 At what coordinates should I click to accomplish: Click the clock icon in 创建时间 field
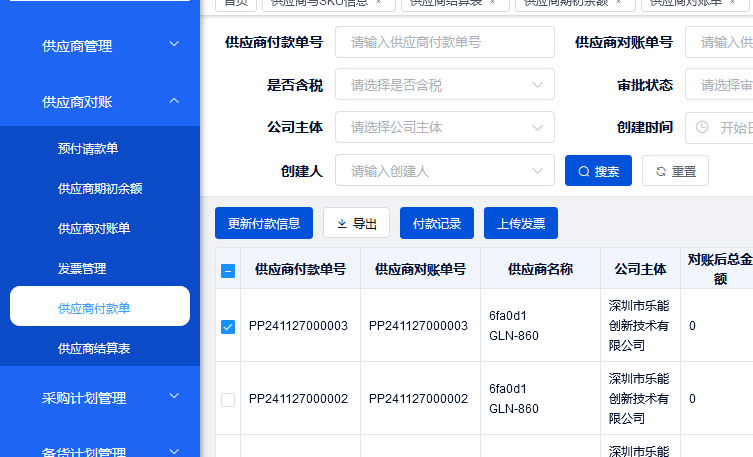[702, 127]
